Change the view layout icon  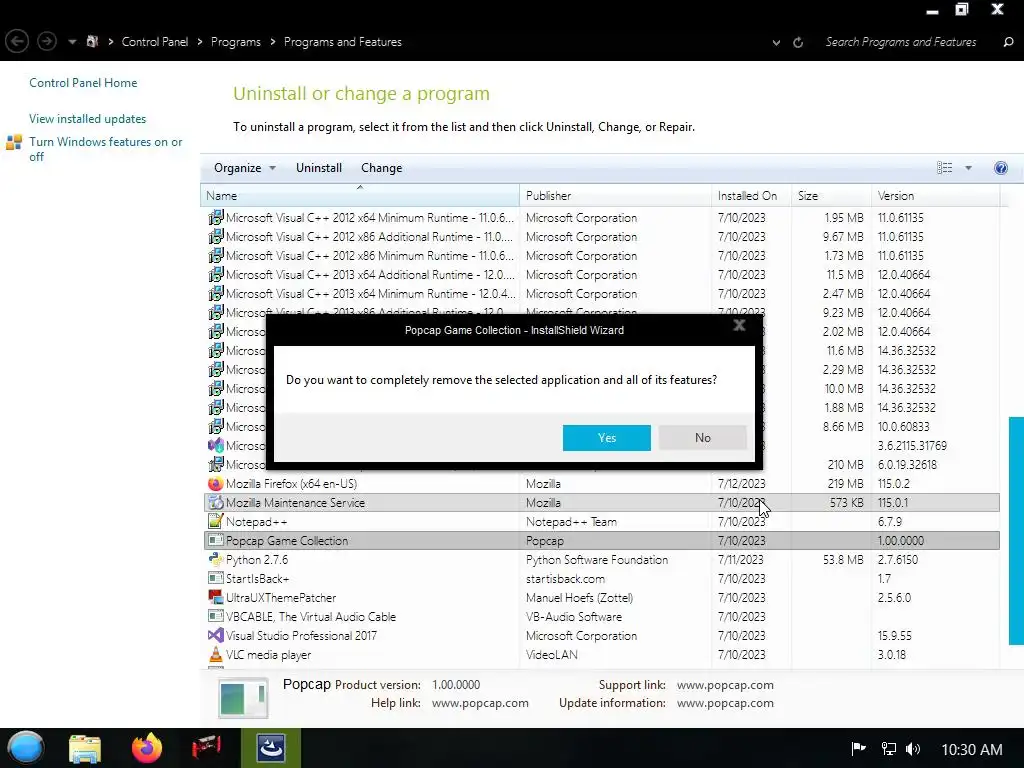pyautogui.click(x=944, y=168)
